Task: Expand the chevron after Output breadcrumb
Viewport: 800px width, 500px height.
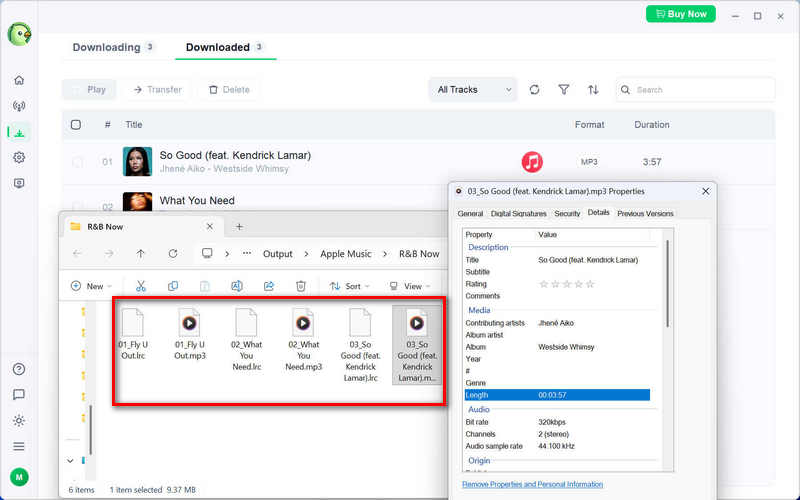Action: [x=306, y=254]
